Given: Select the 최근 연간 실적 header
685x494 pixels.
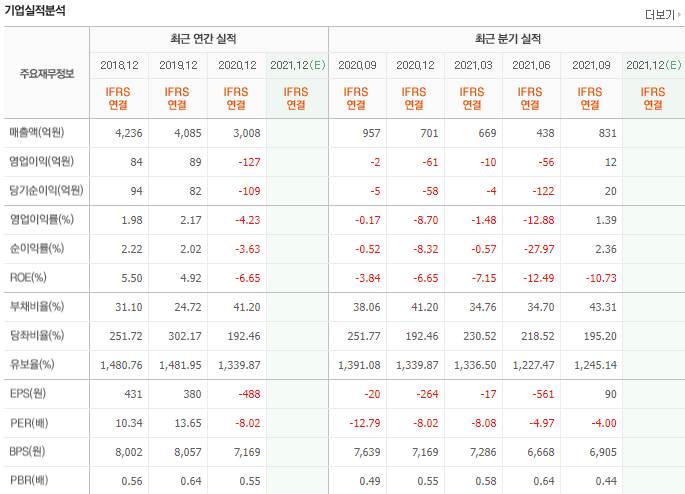Looking at the screenshot, I should pyautogui.click(x=203, y=39).
